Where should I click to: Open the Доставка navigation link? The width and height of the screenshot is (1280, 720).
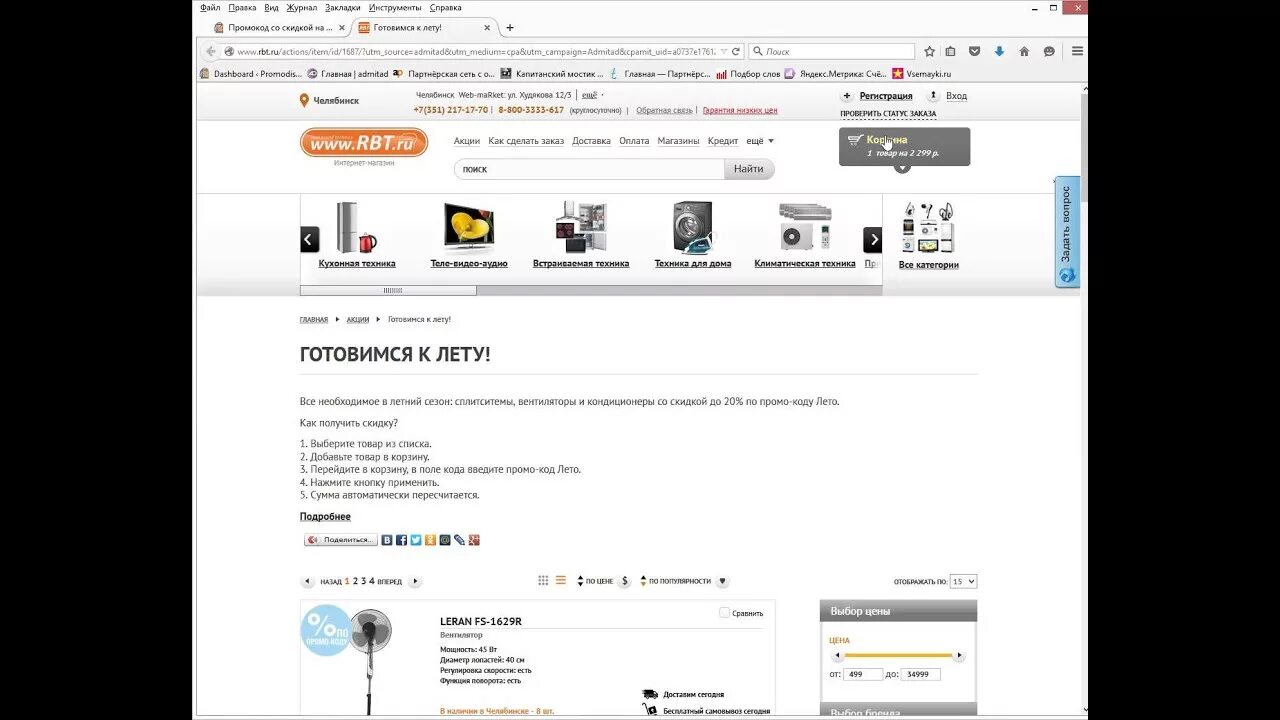591,141
